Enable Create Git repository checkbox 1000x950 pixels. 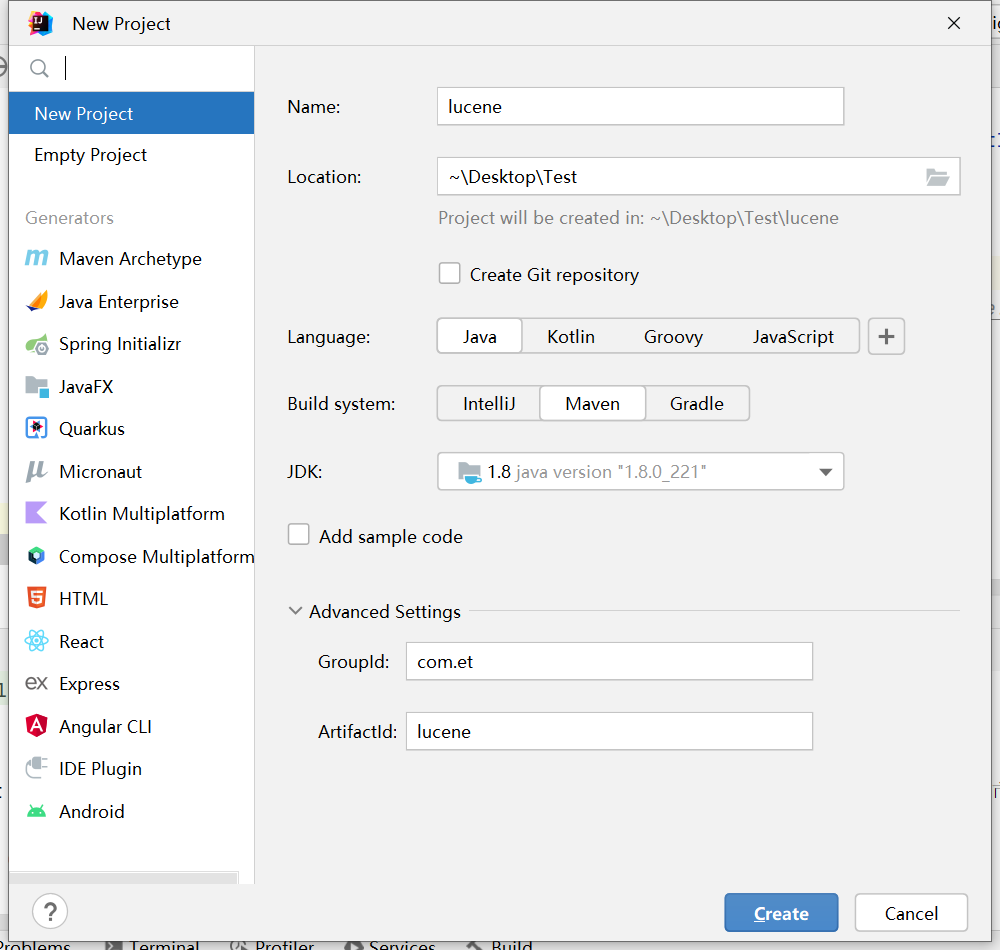(x=450, y=274)
